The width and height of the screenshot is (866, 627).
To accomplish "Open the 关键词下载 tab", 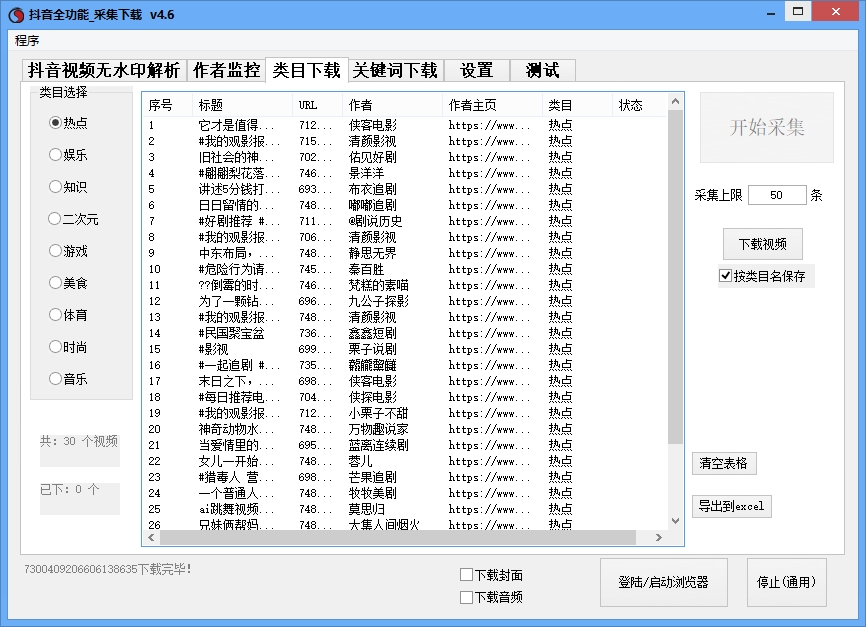I will point(395,71).
